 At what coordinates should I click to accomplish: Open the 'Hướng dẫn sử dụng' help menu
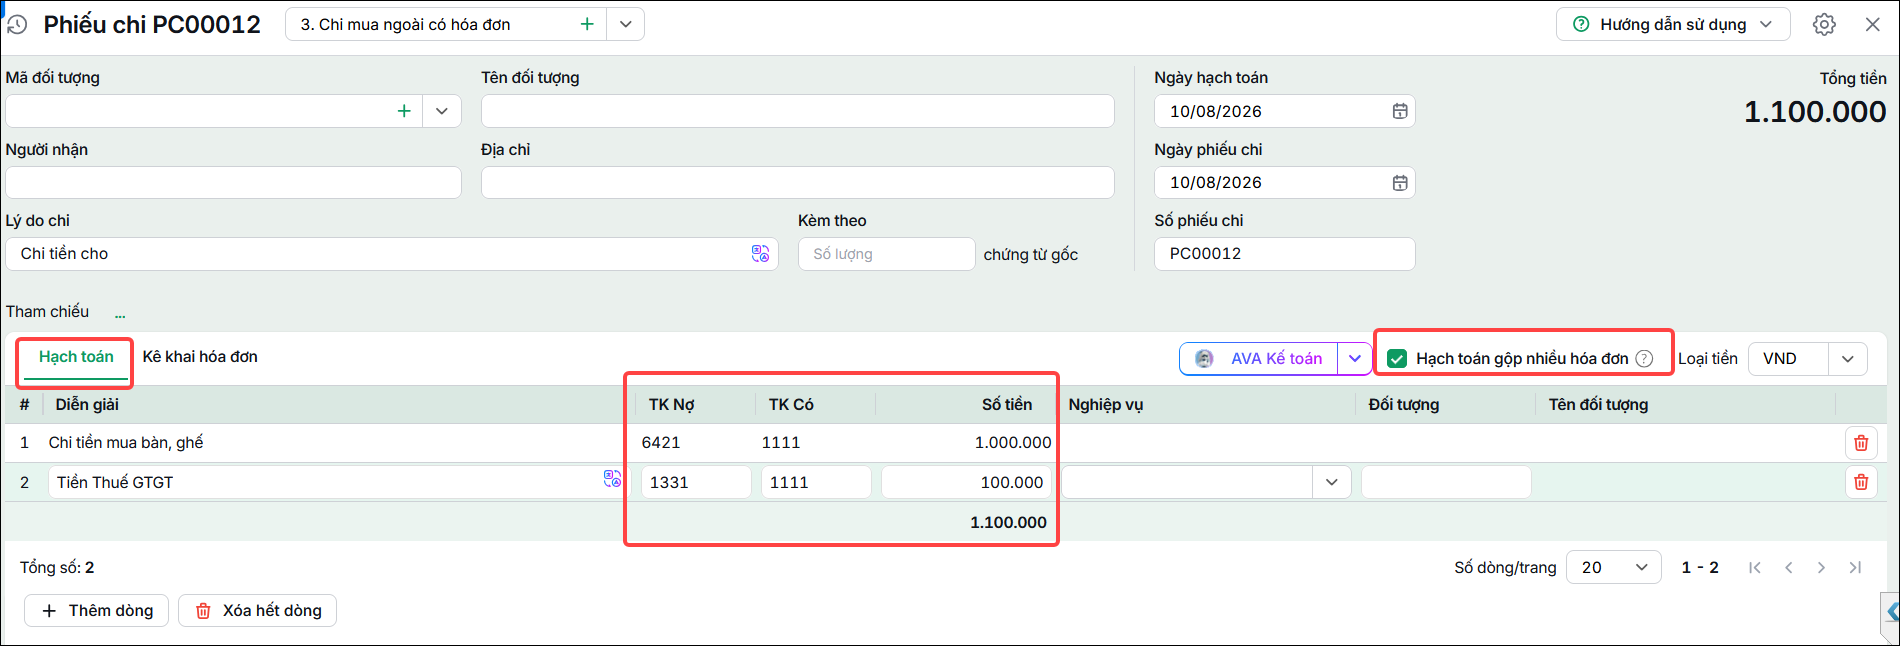coord(1672,24)
